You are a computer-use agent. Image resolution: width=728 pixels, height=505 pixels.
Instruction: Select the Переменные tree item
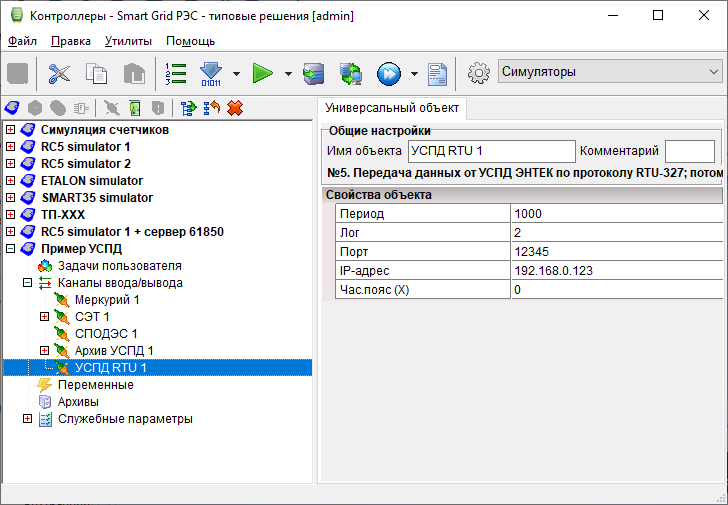pos(96,385)
